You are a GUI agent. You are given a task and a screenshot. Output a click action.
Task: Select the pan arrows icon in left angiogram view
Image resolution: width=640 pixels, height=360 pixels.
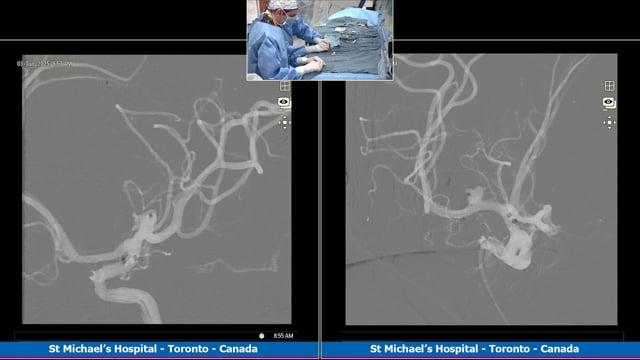[x=284, y=122]
